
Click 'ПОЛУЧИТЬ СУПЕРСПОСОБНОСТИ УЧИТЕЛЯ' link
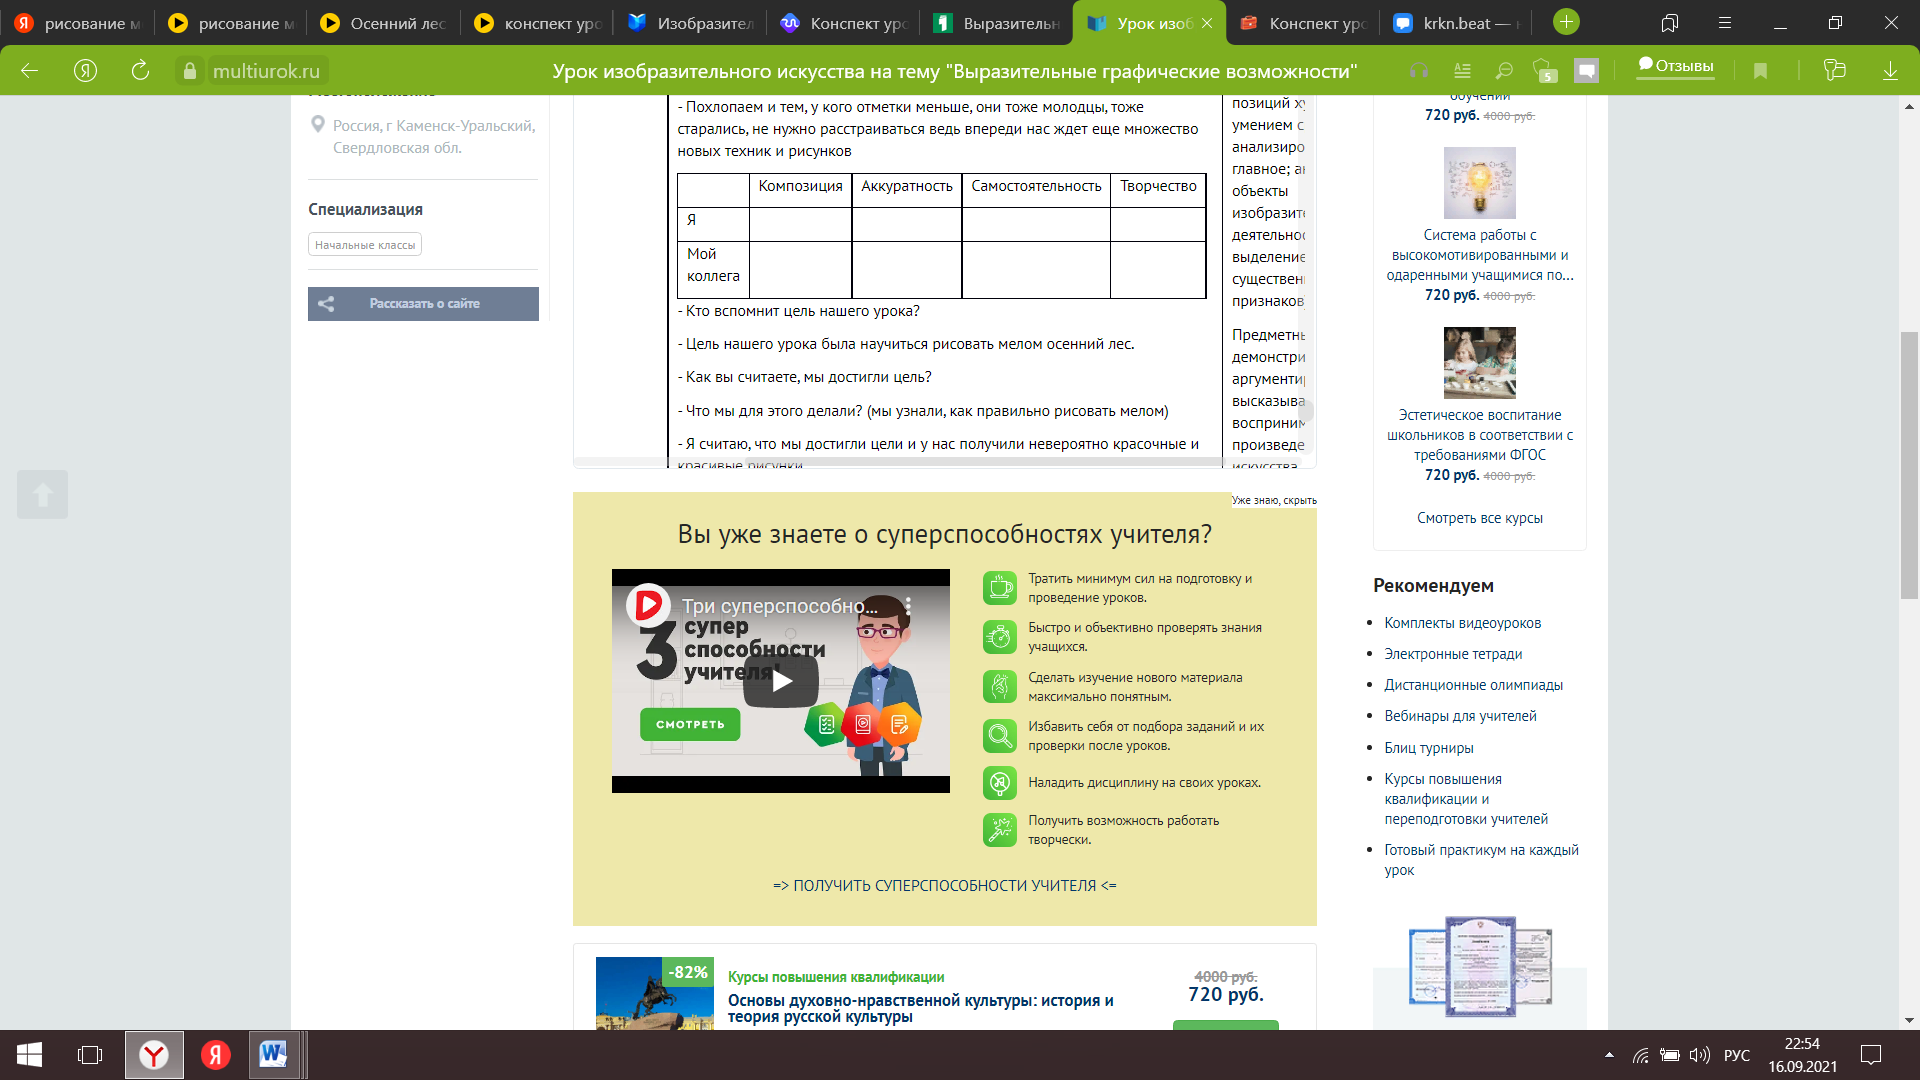coord(944,886)
